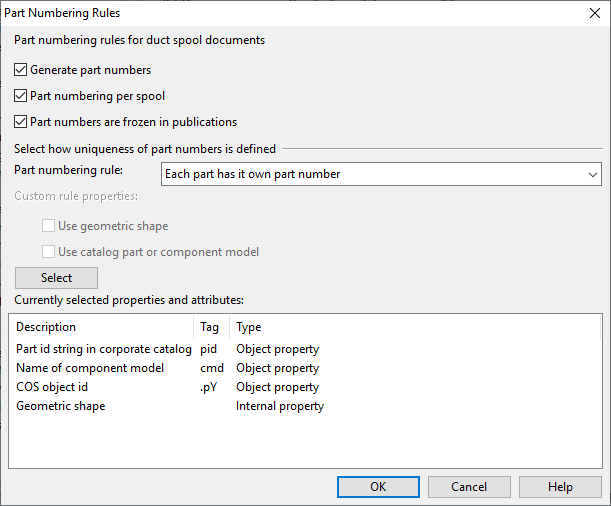
Task: Toggle the Generate part numbers checkbox
Action: (21, 70)
